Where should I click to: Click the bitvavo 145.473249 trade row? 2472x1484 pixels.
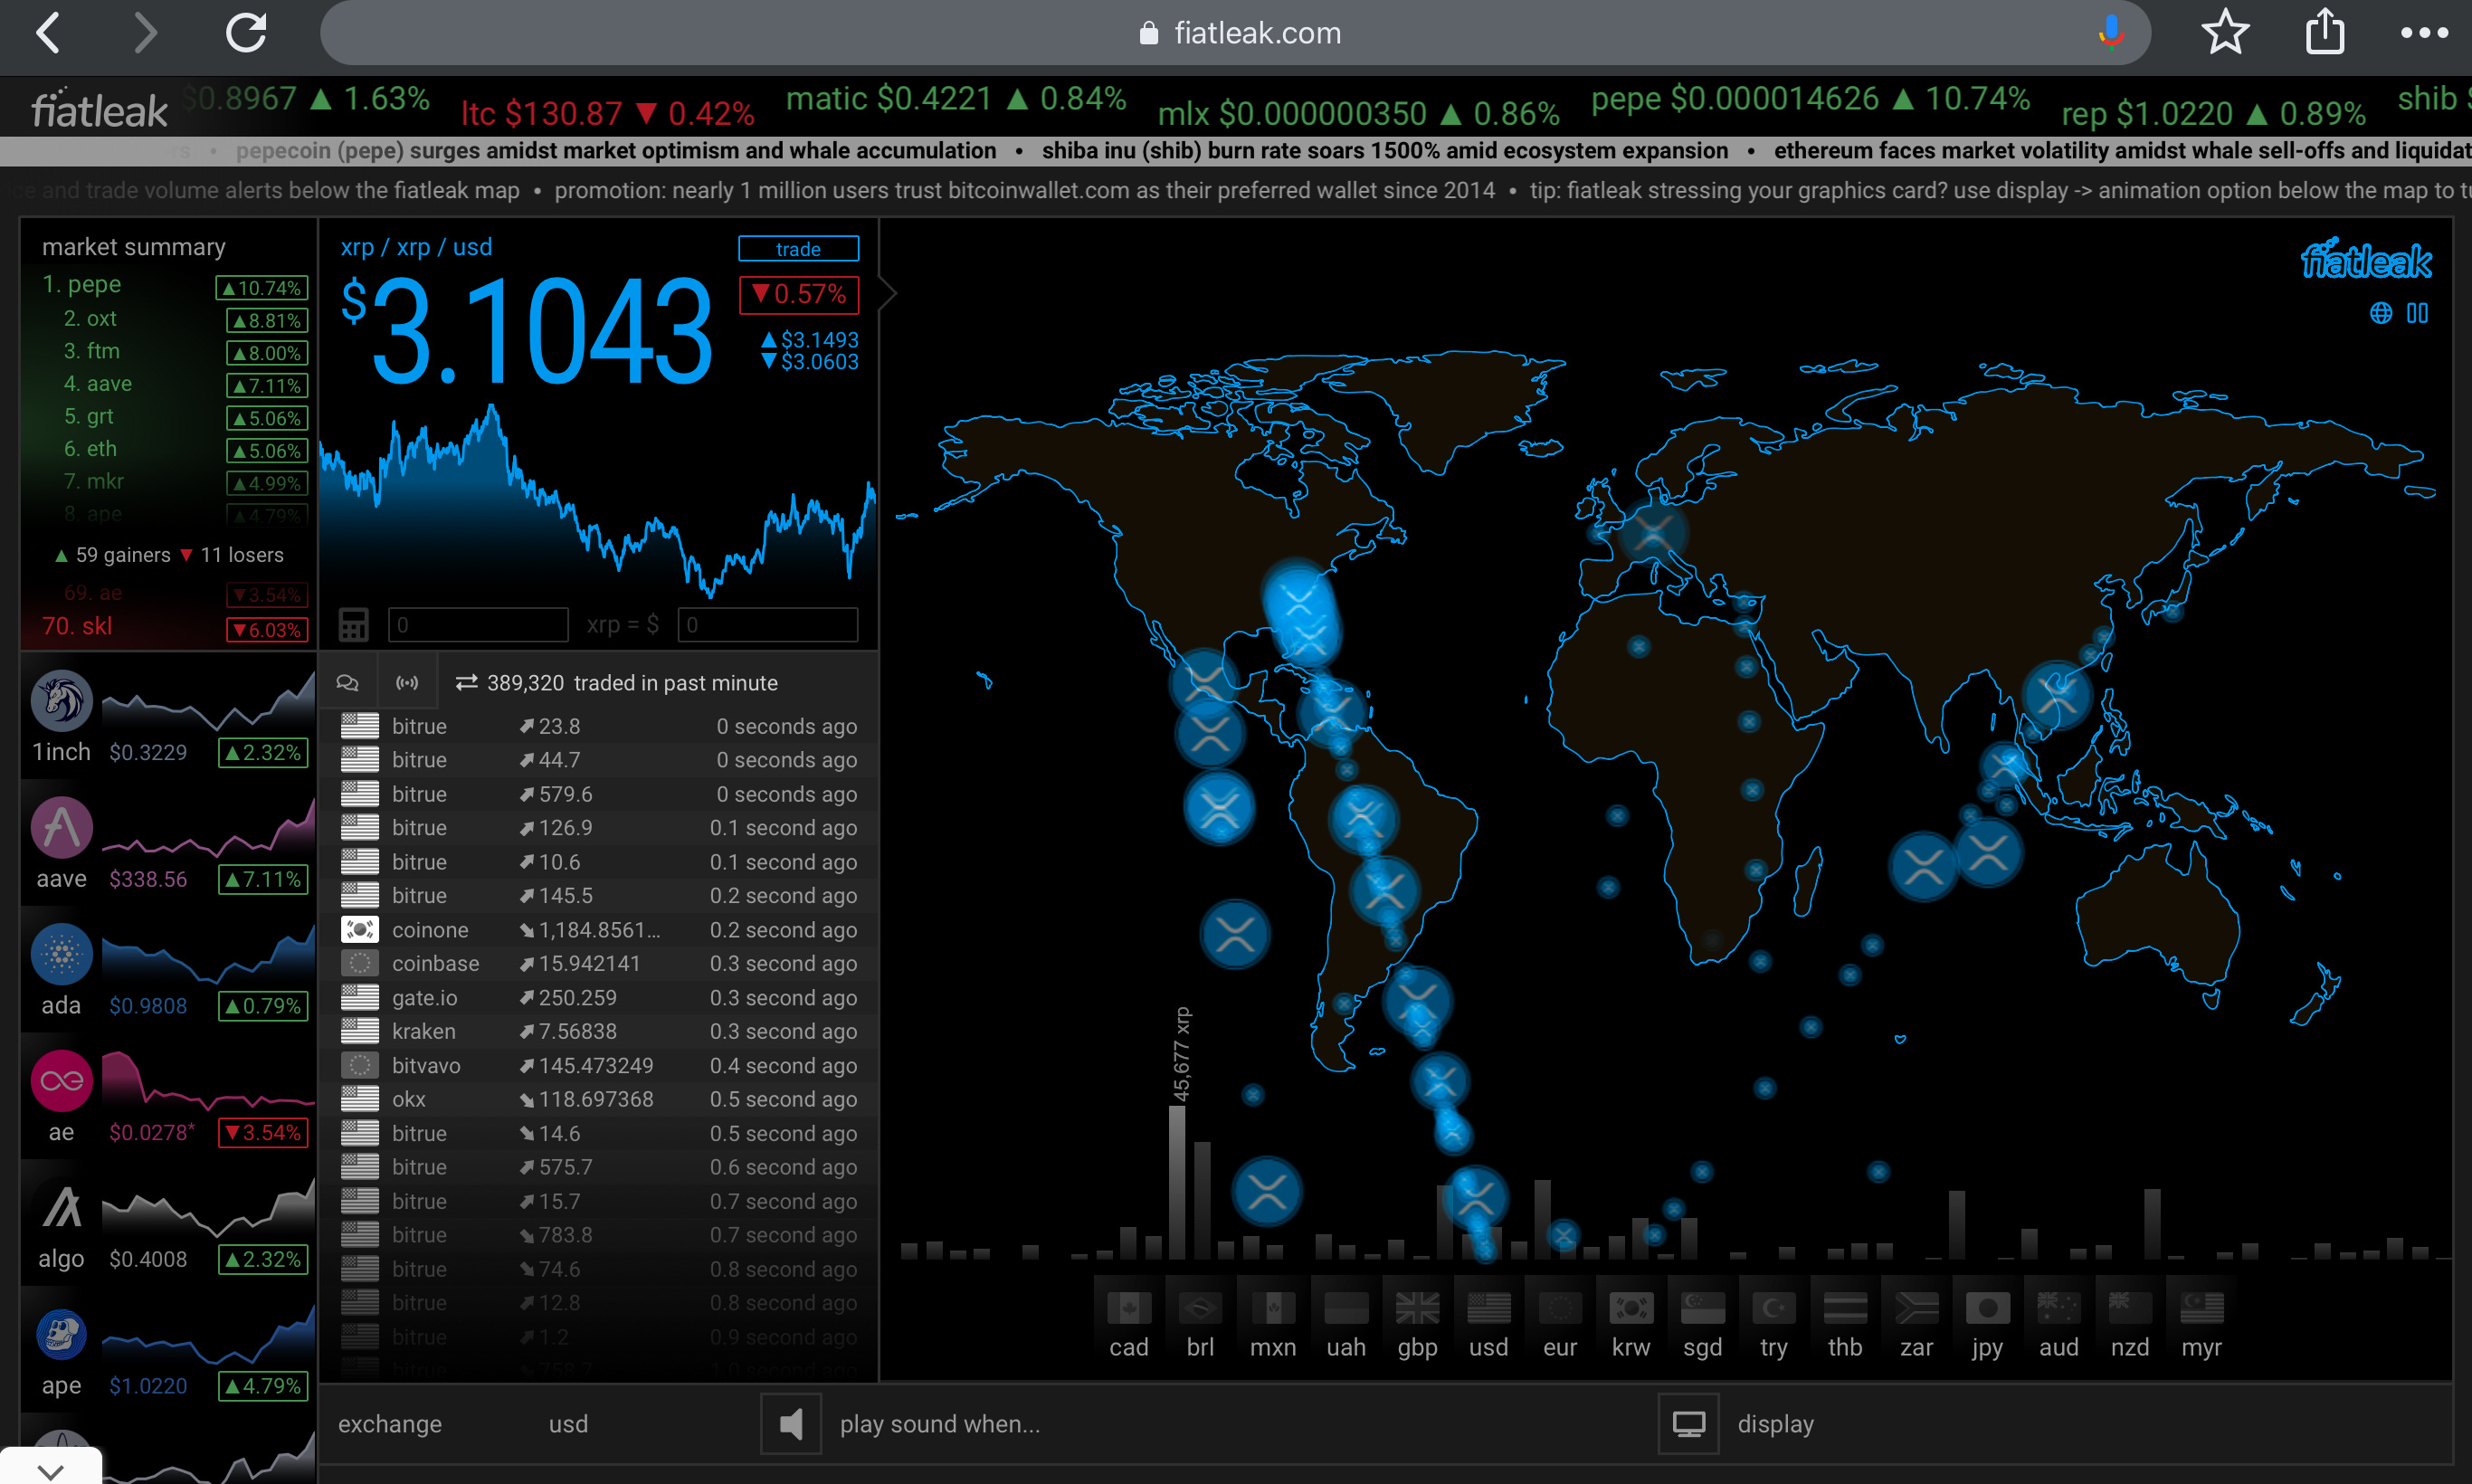[x=599, y=1065]
